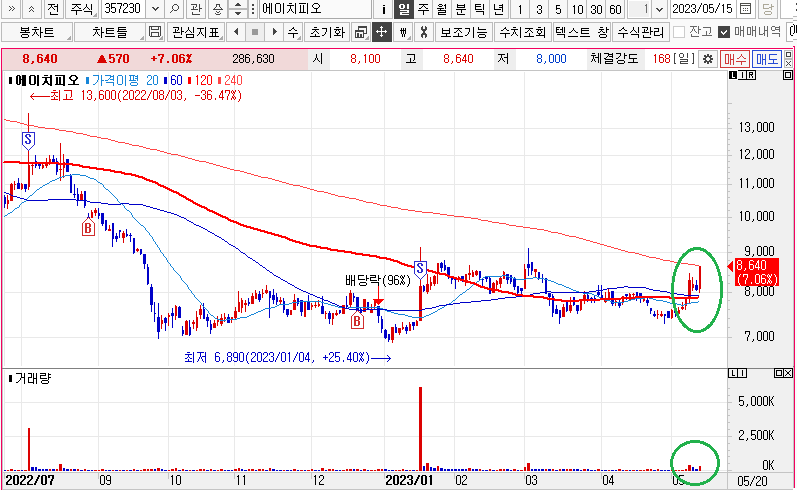Screen dimensions: 797x490
Task: Open the 관심지표 indicators dropdown
Action: tap(195, 33)
